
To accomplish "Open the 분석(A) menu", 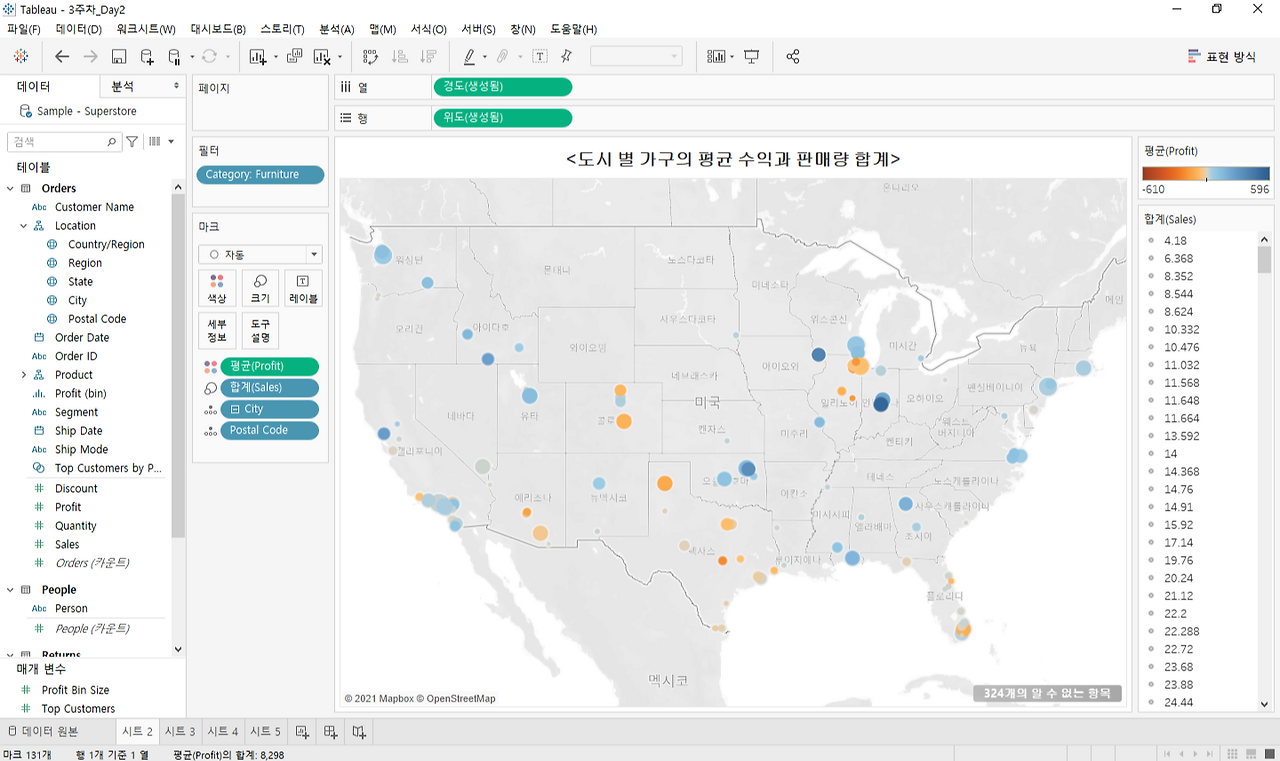I will click(337, 29).
